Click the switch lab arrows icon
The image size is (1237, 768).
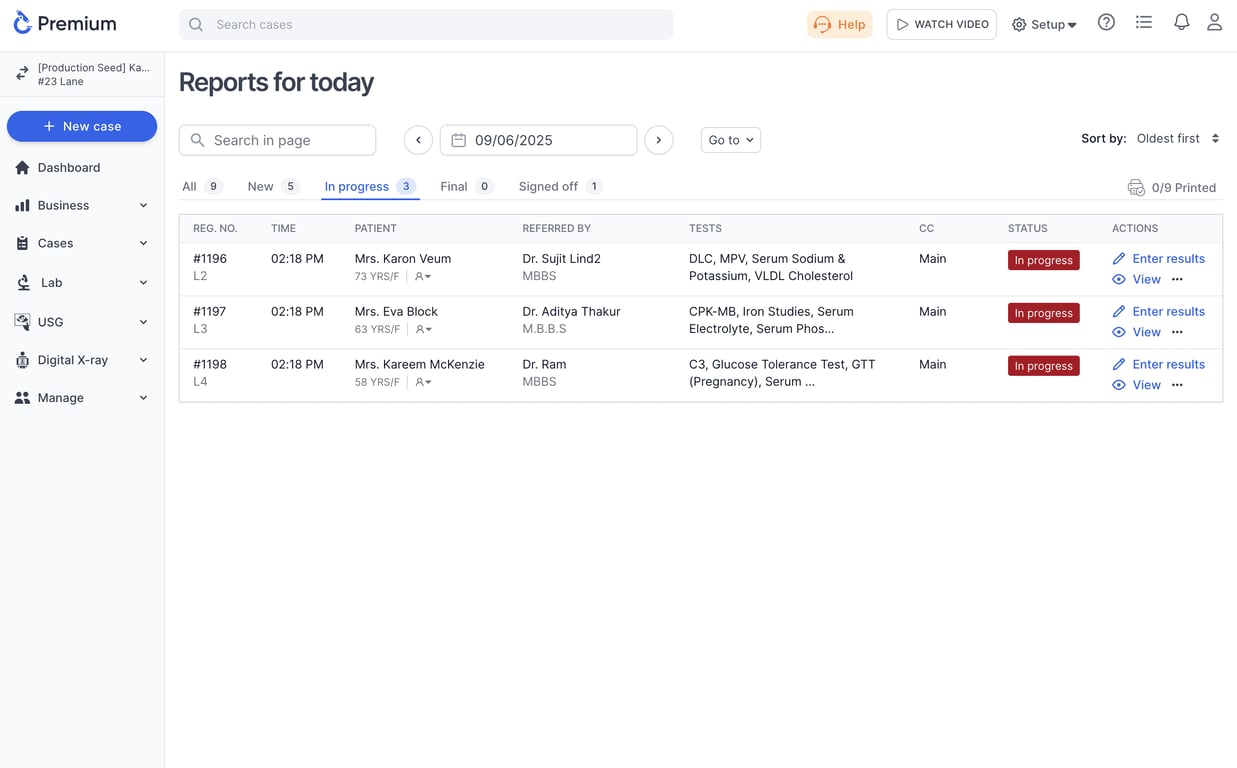pyautogui.click(x=22, y=74)
